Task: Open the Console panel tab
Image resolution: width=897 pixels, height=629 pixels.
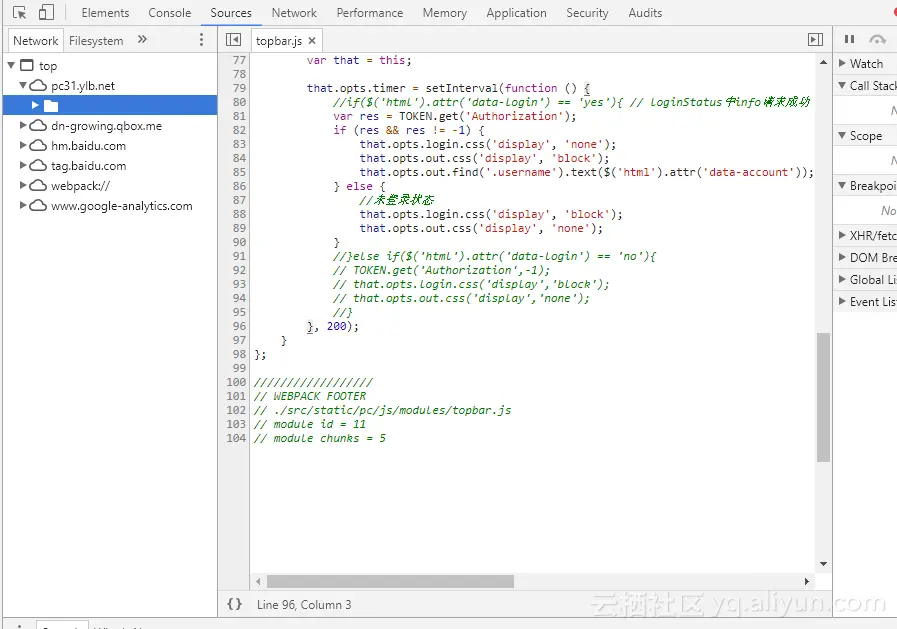Action: pos(169,13)
